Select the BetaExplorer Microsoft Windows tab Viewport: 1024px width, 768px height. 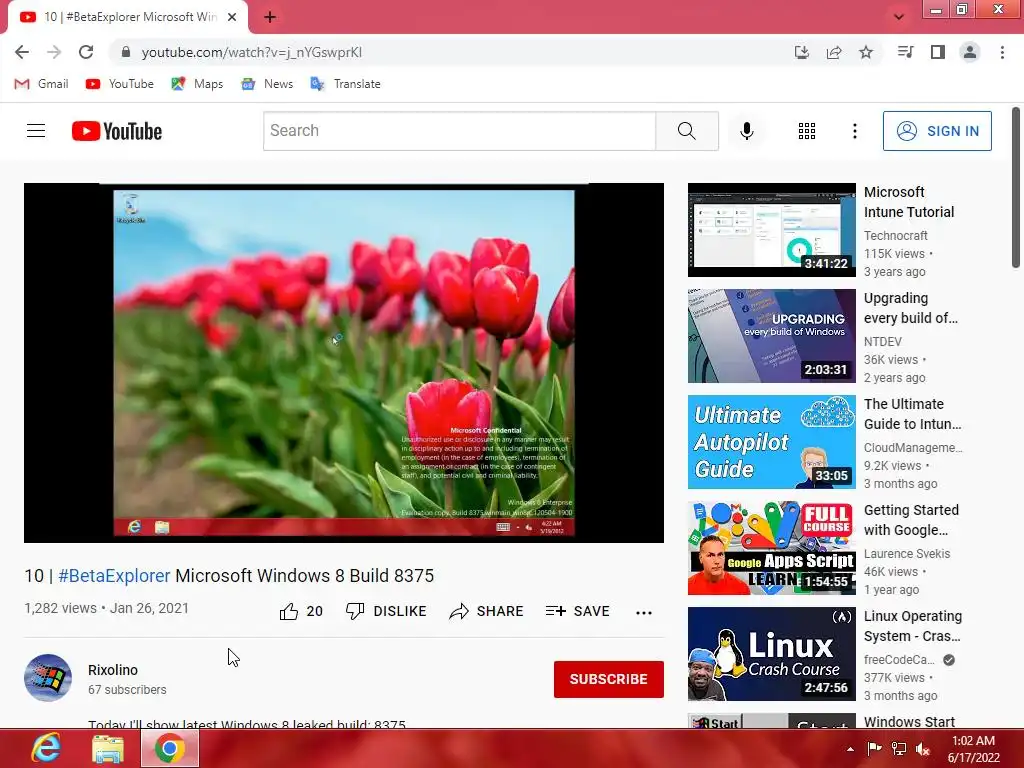tap(129, 17)
